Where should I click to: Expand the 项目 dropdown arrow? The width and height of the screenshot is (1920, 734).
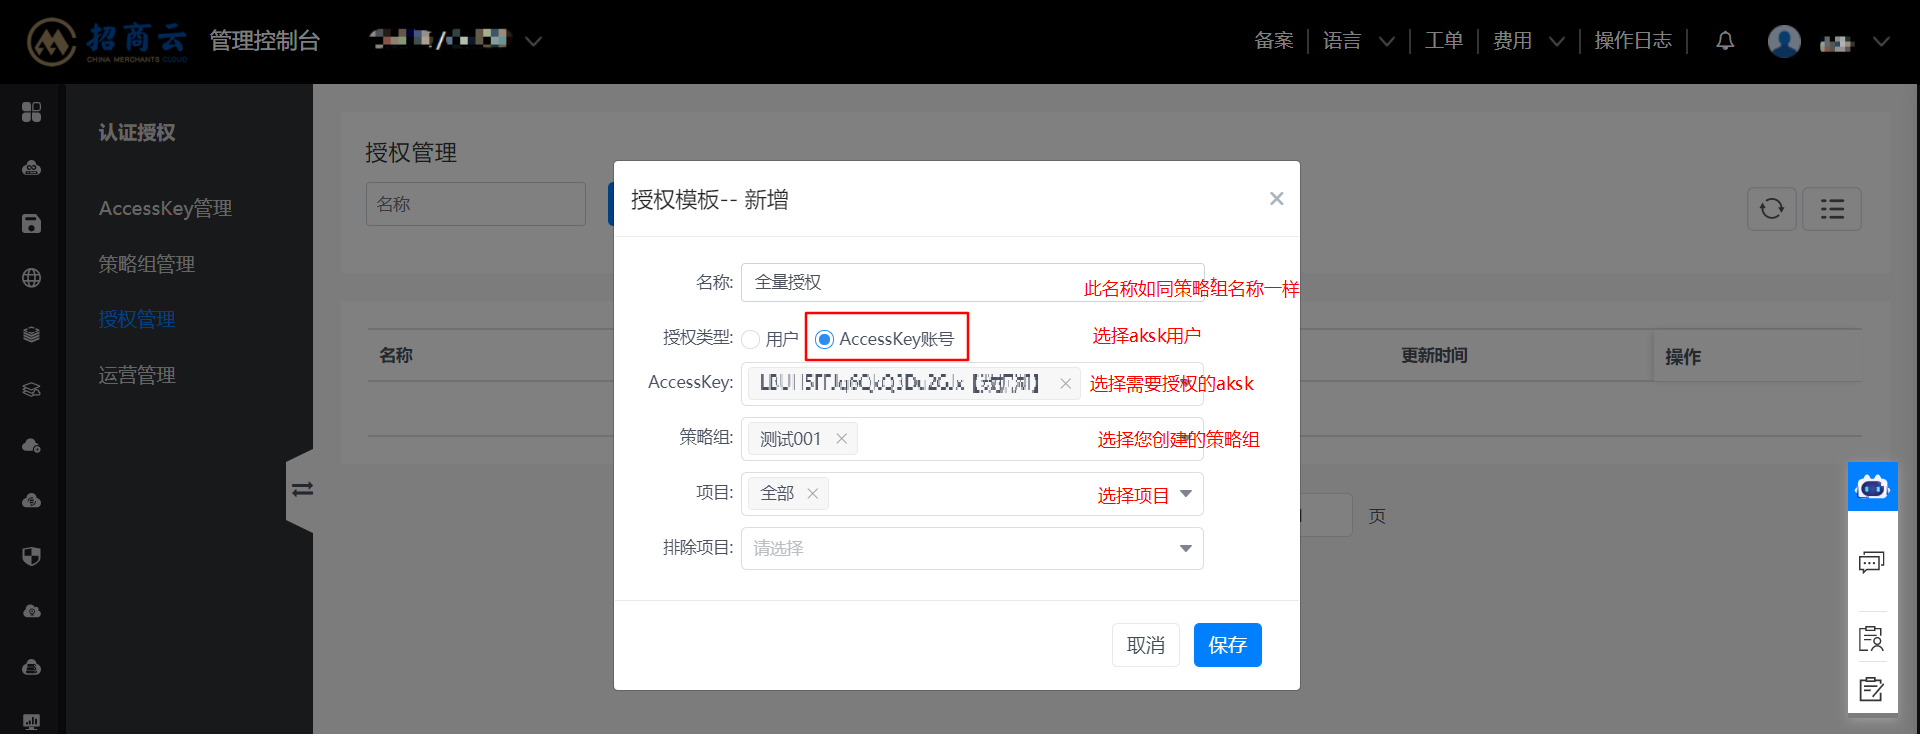1186,494
